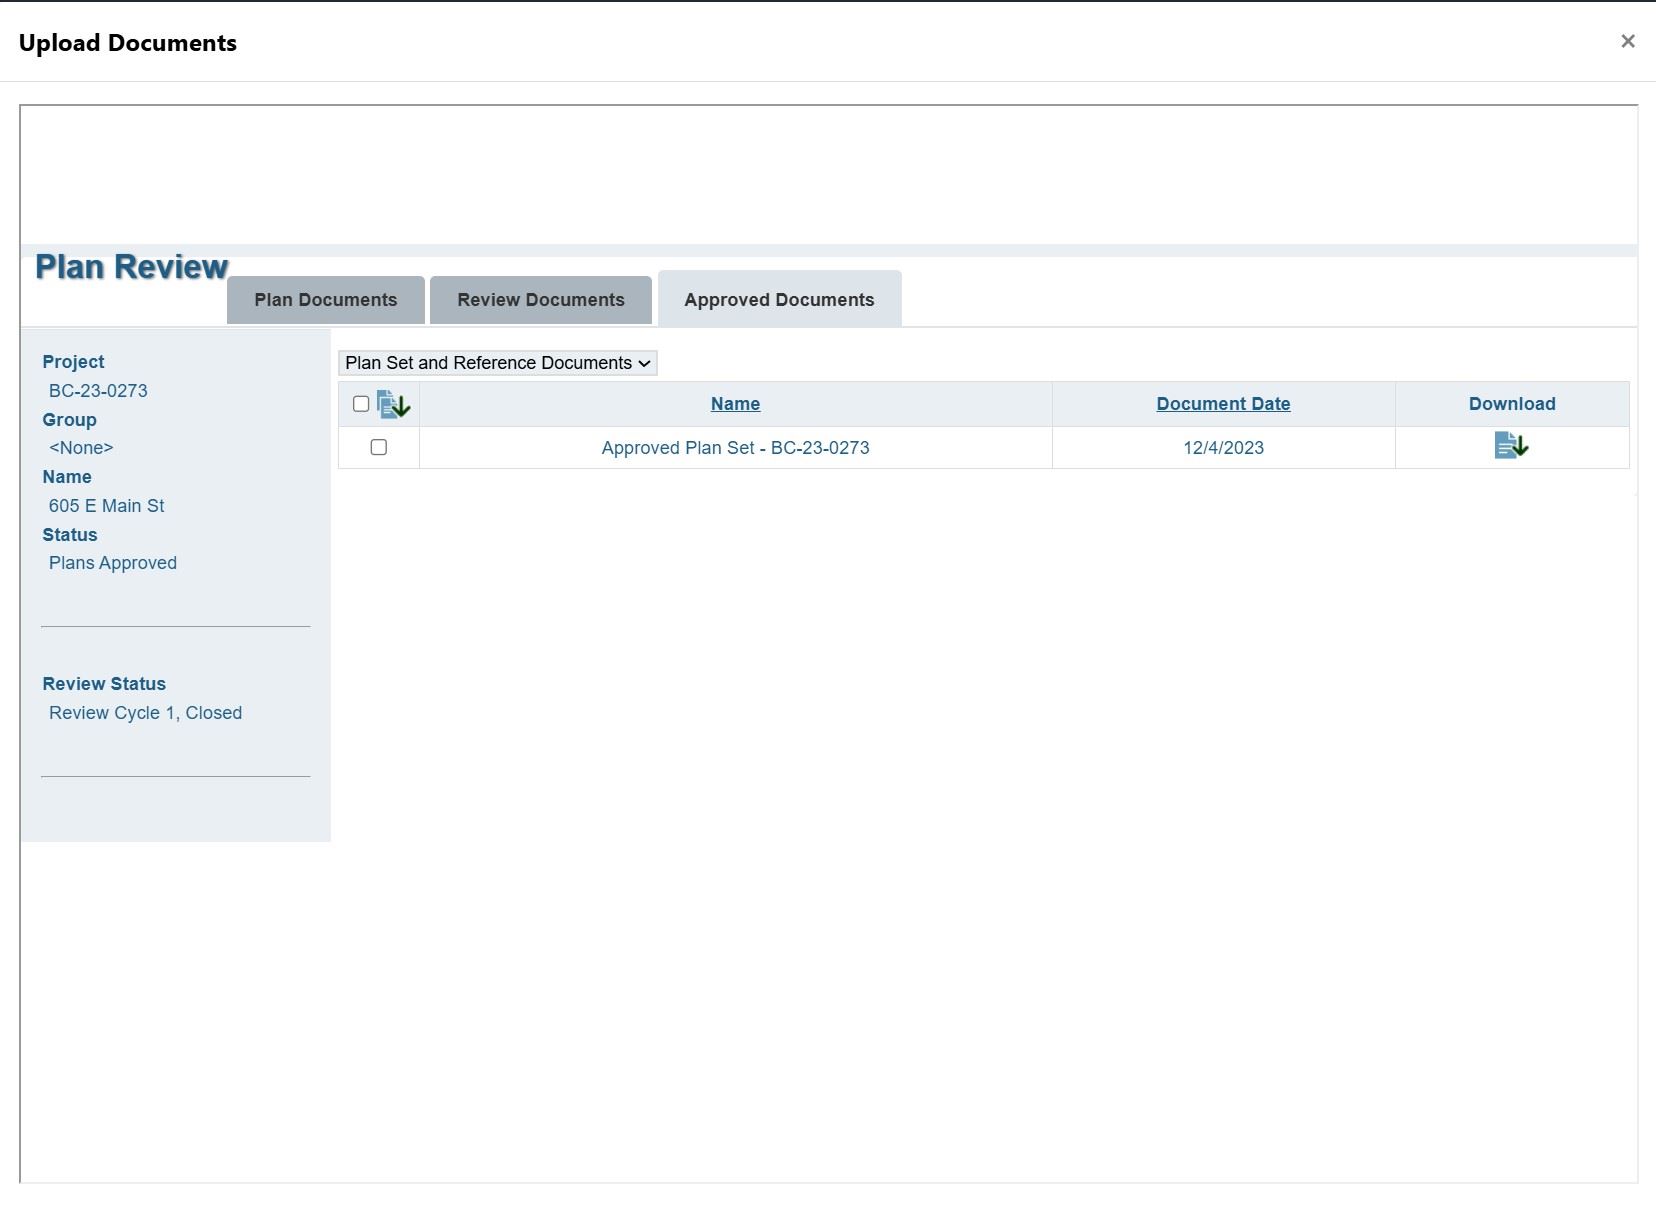Screen dimensions: 1656x1208
Task: Click the 12/4/2023 document date cell
Action: [x=1223, y=448]
